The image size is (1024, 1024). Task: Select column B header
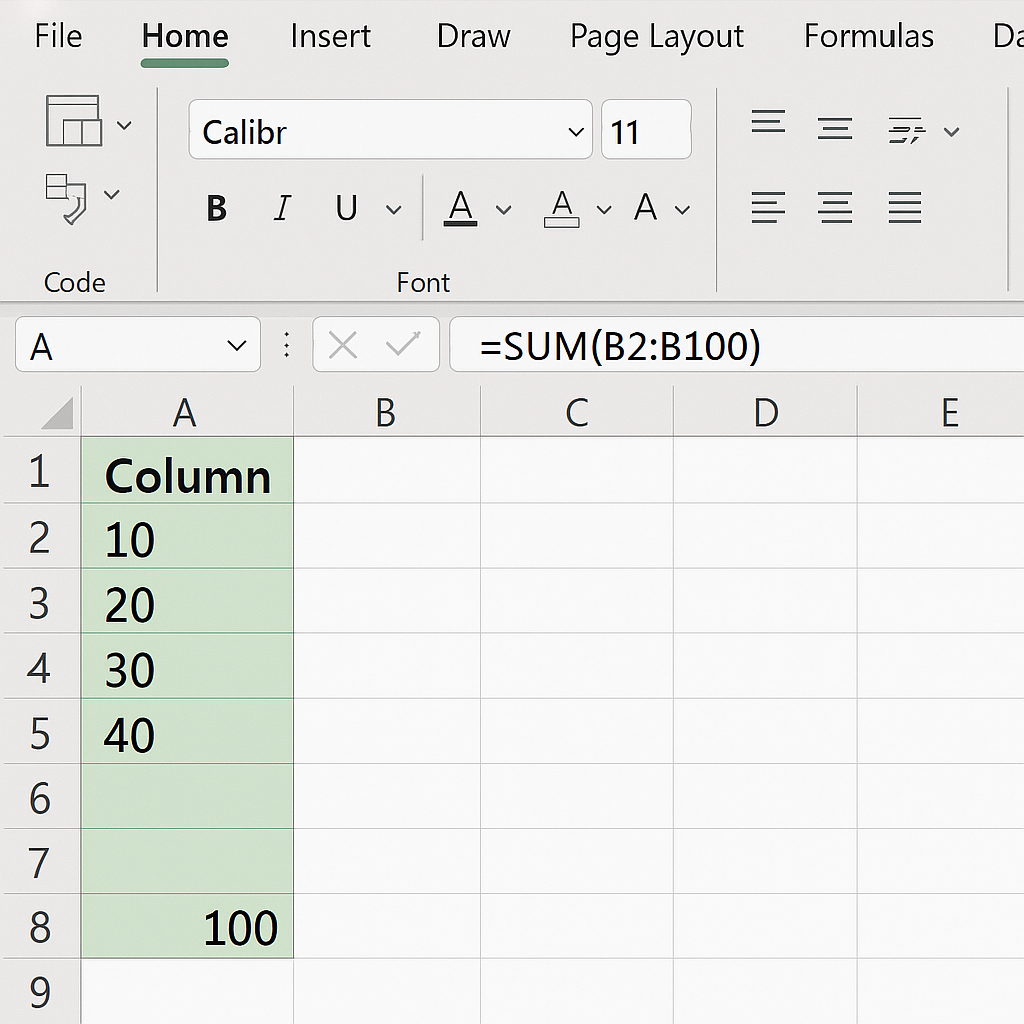386,411
